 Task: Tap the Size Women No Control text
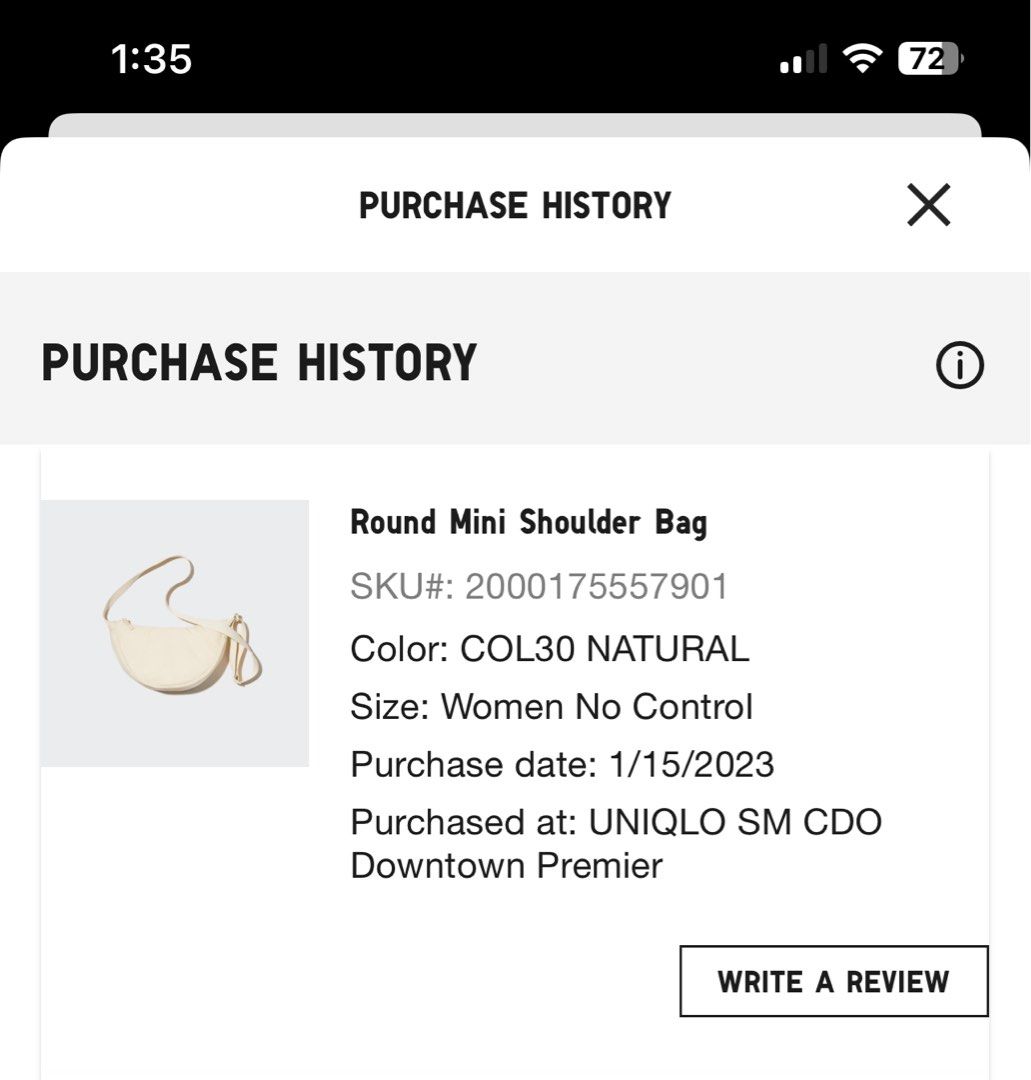[552, 707]
